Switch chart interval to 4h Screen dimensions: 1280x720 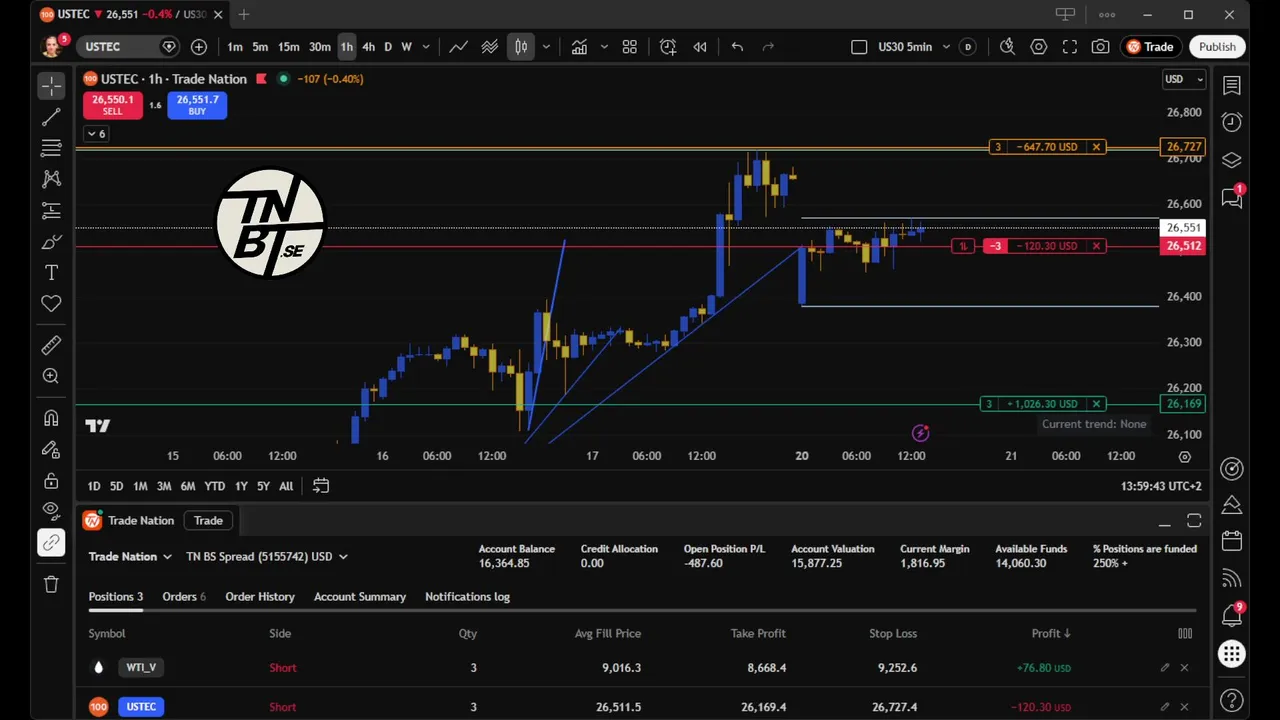click(x=368, y=47)
